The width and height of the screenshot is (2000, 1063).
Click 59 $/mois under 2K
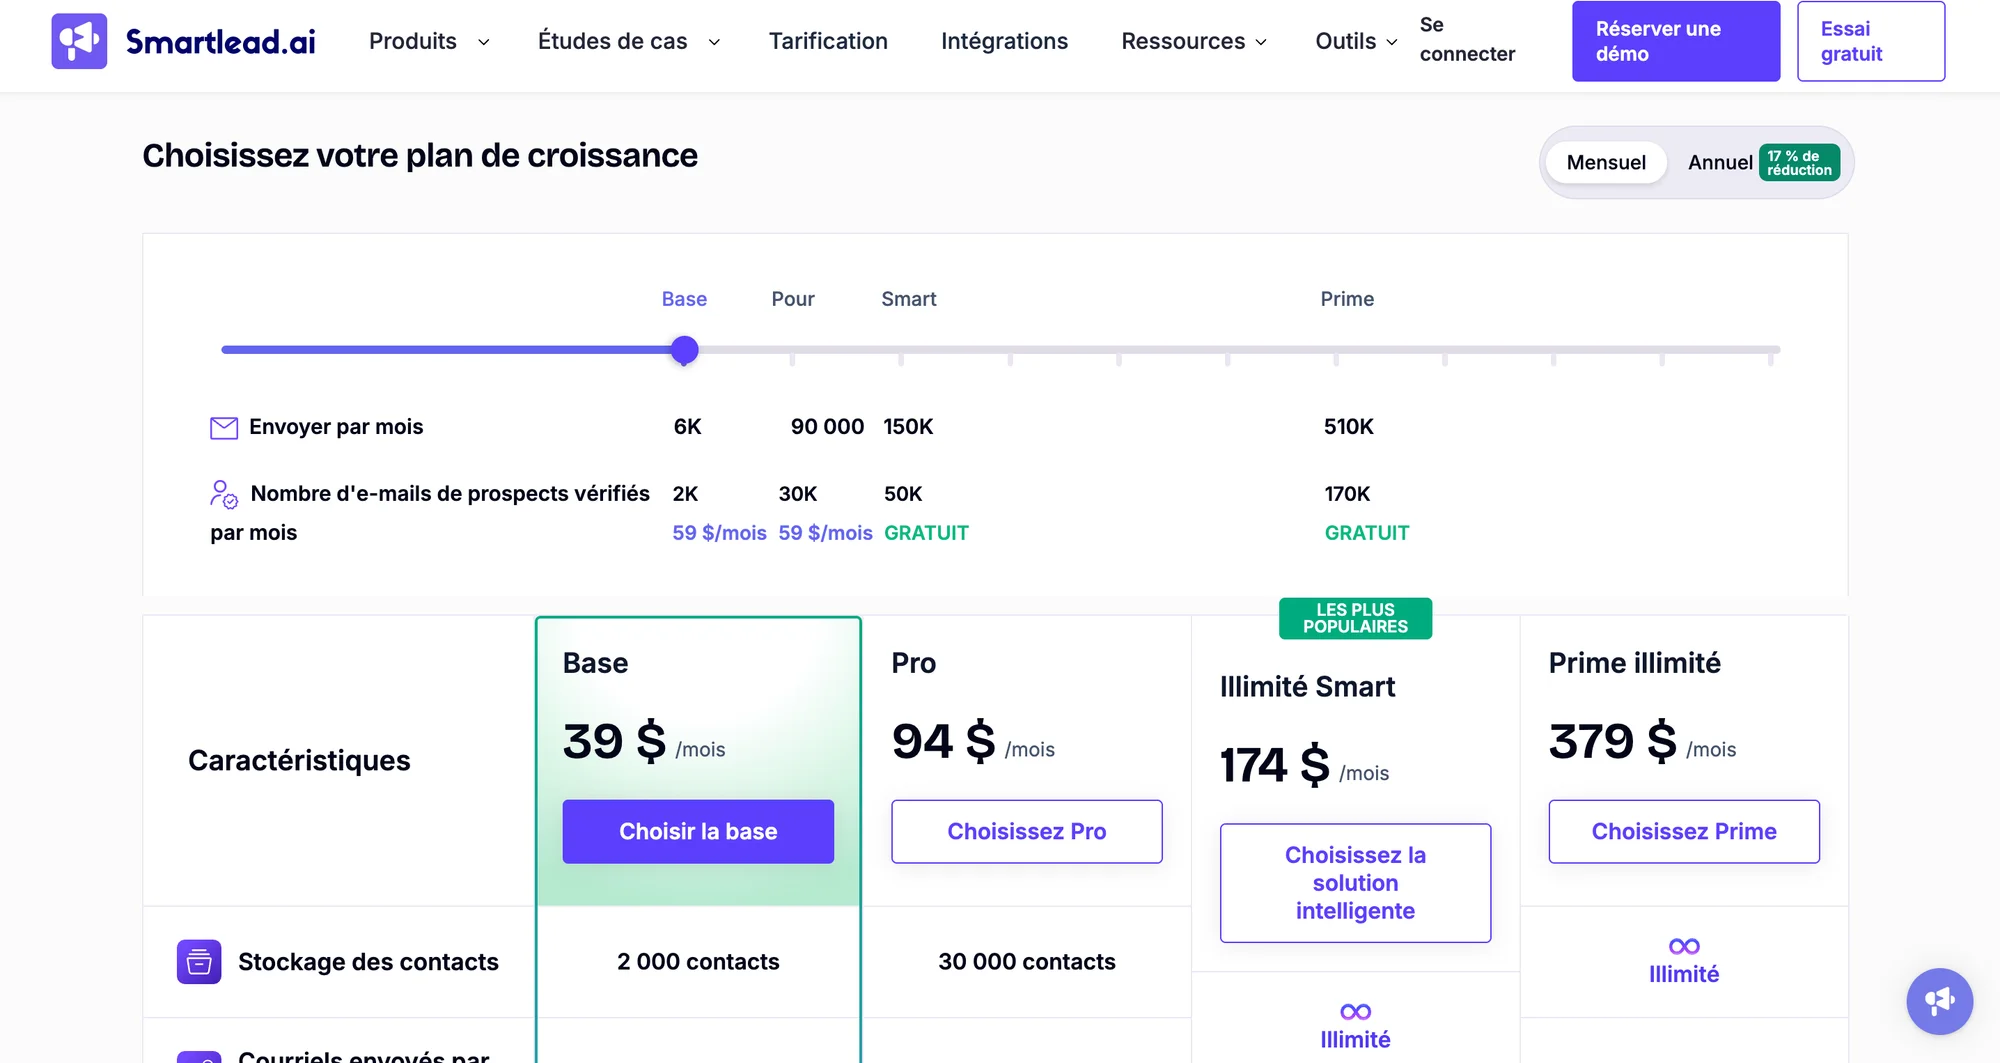tap(719, 533)
